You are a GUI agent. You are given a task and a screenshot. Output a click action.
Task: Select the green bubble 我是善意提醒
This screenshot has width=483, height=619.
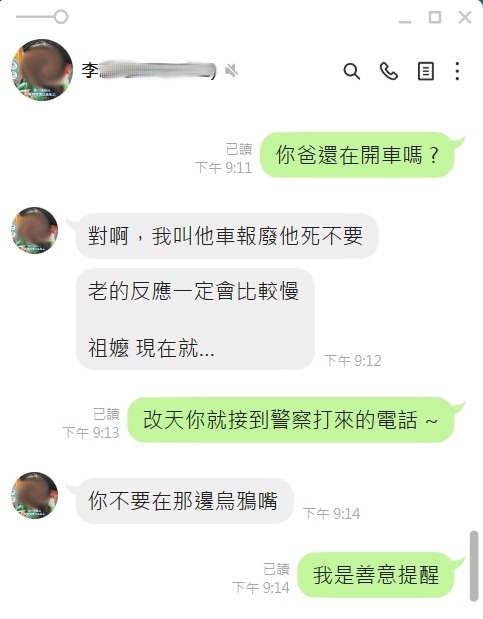point(376,575)
